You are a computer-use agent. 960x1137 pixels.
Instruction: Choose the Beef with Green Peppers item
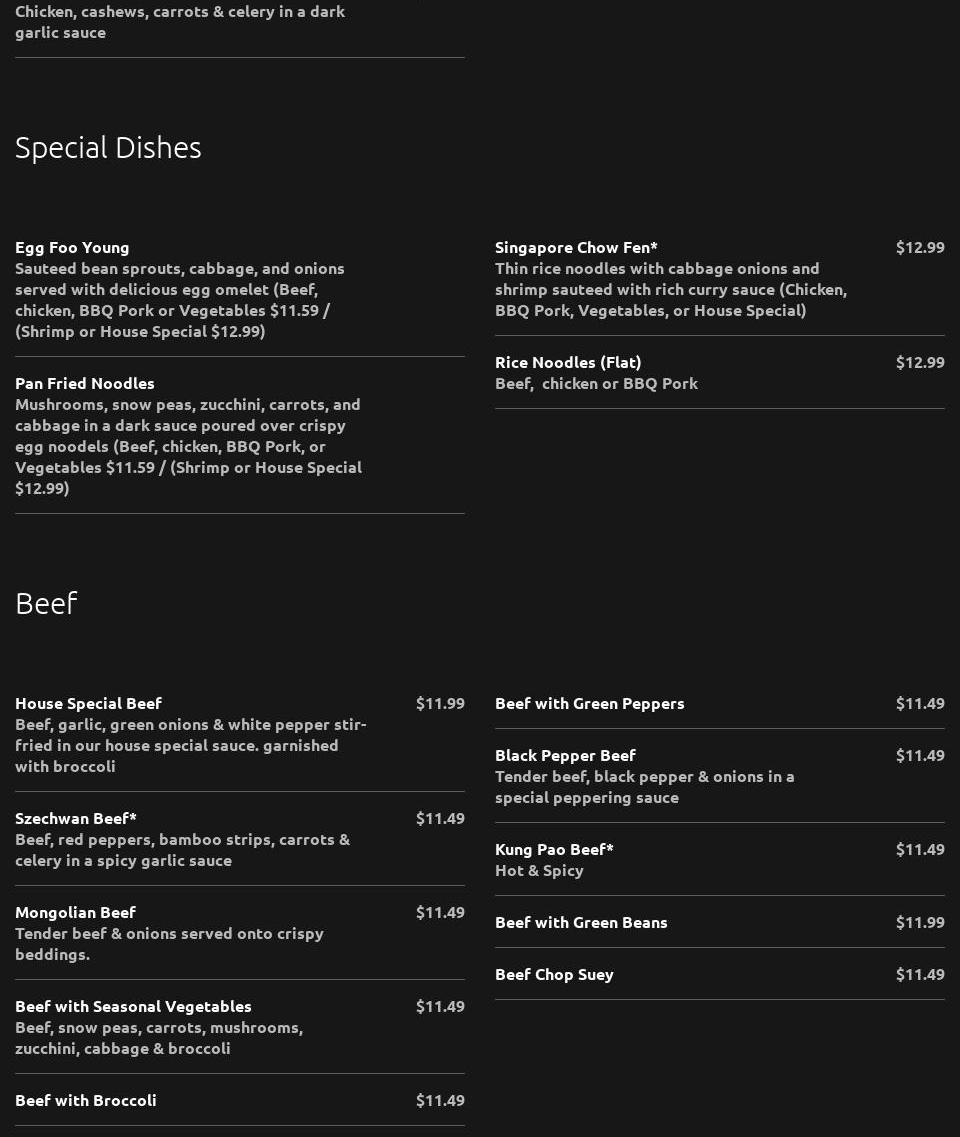(x=590, y=703)
